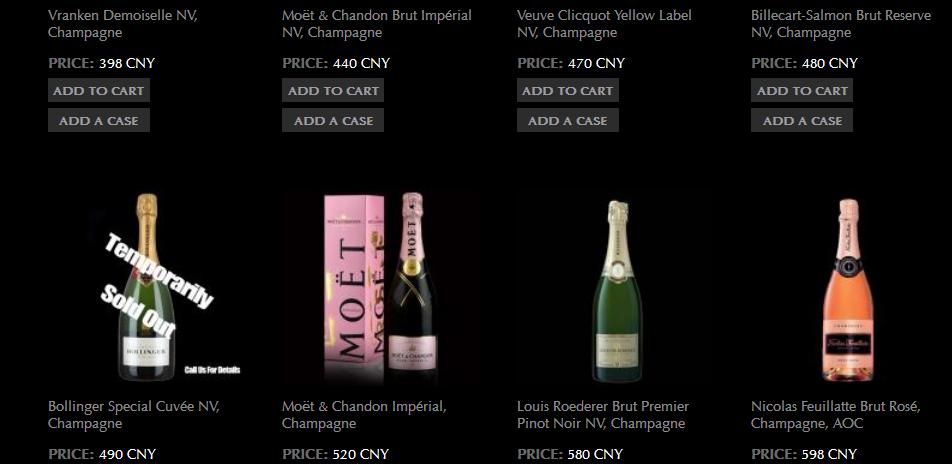Open Bollinger Special Cuvée NV product link
952x464 pixels.
click(134, 414)
